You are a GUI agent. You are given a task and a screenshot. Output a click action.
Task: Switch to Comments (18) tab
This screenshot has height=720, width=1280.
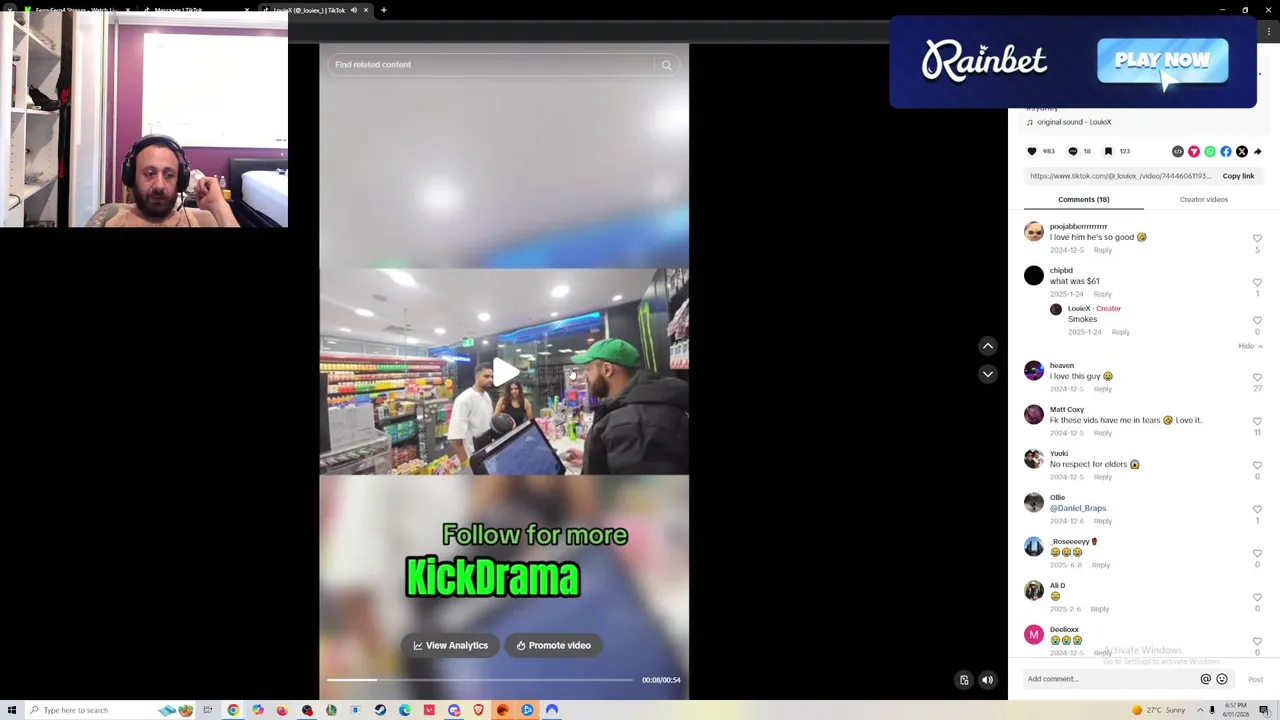coord(1083,200)
